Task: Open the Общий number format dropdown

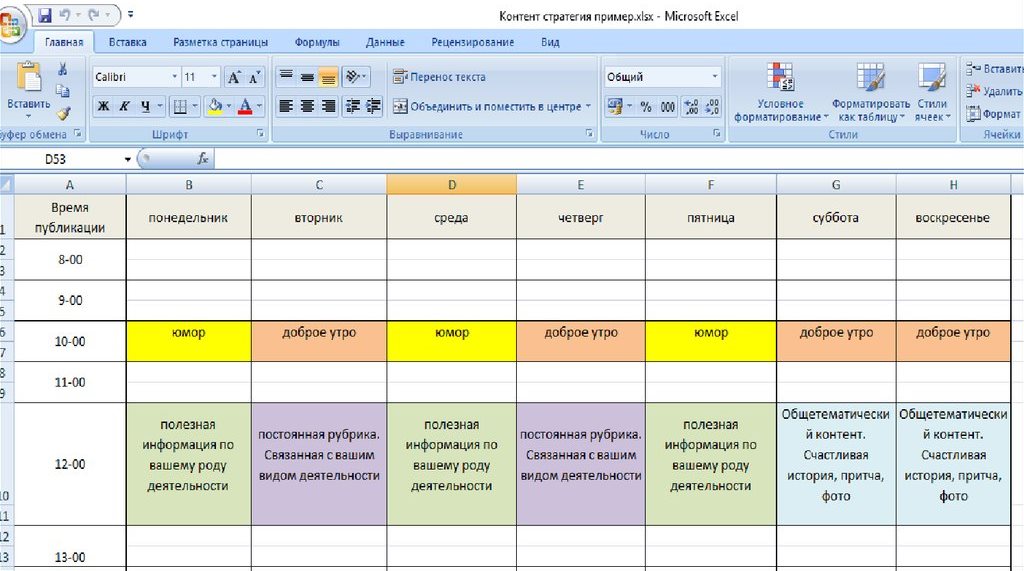Action: [x=715, y=77]
